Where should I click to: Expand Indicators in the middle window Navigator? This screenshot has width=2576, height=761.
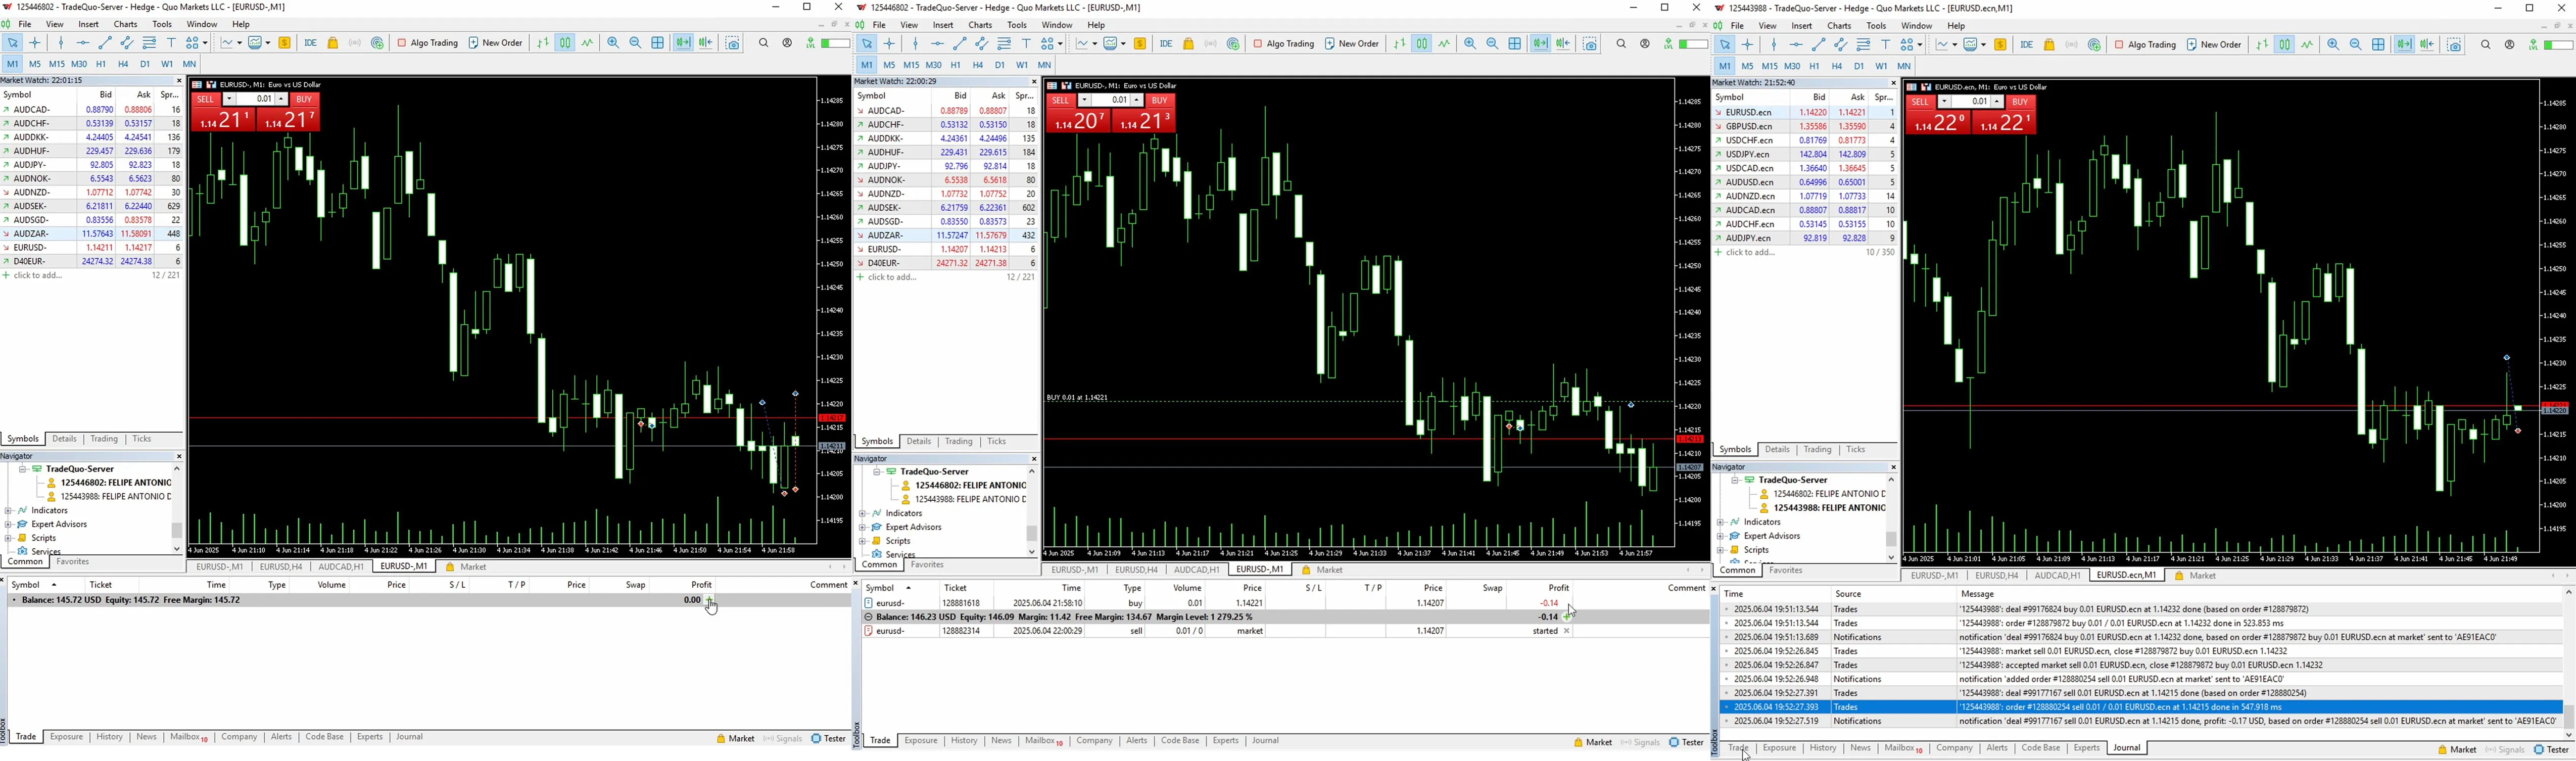(x=863, y=513)
